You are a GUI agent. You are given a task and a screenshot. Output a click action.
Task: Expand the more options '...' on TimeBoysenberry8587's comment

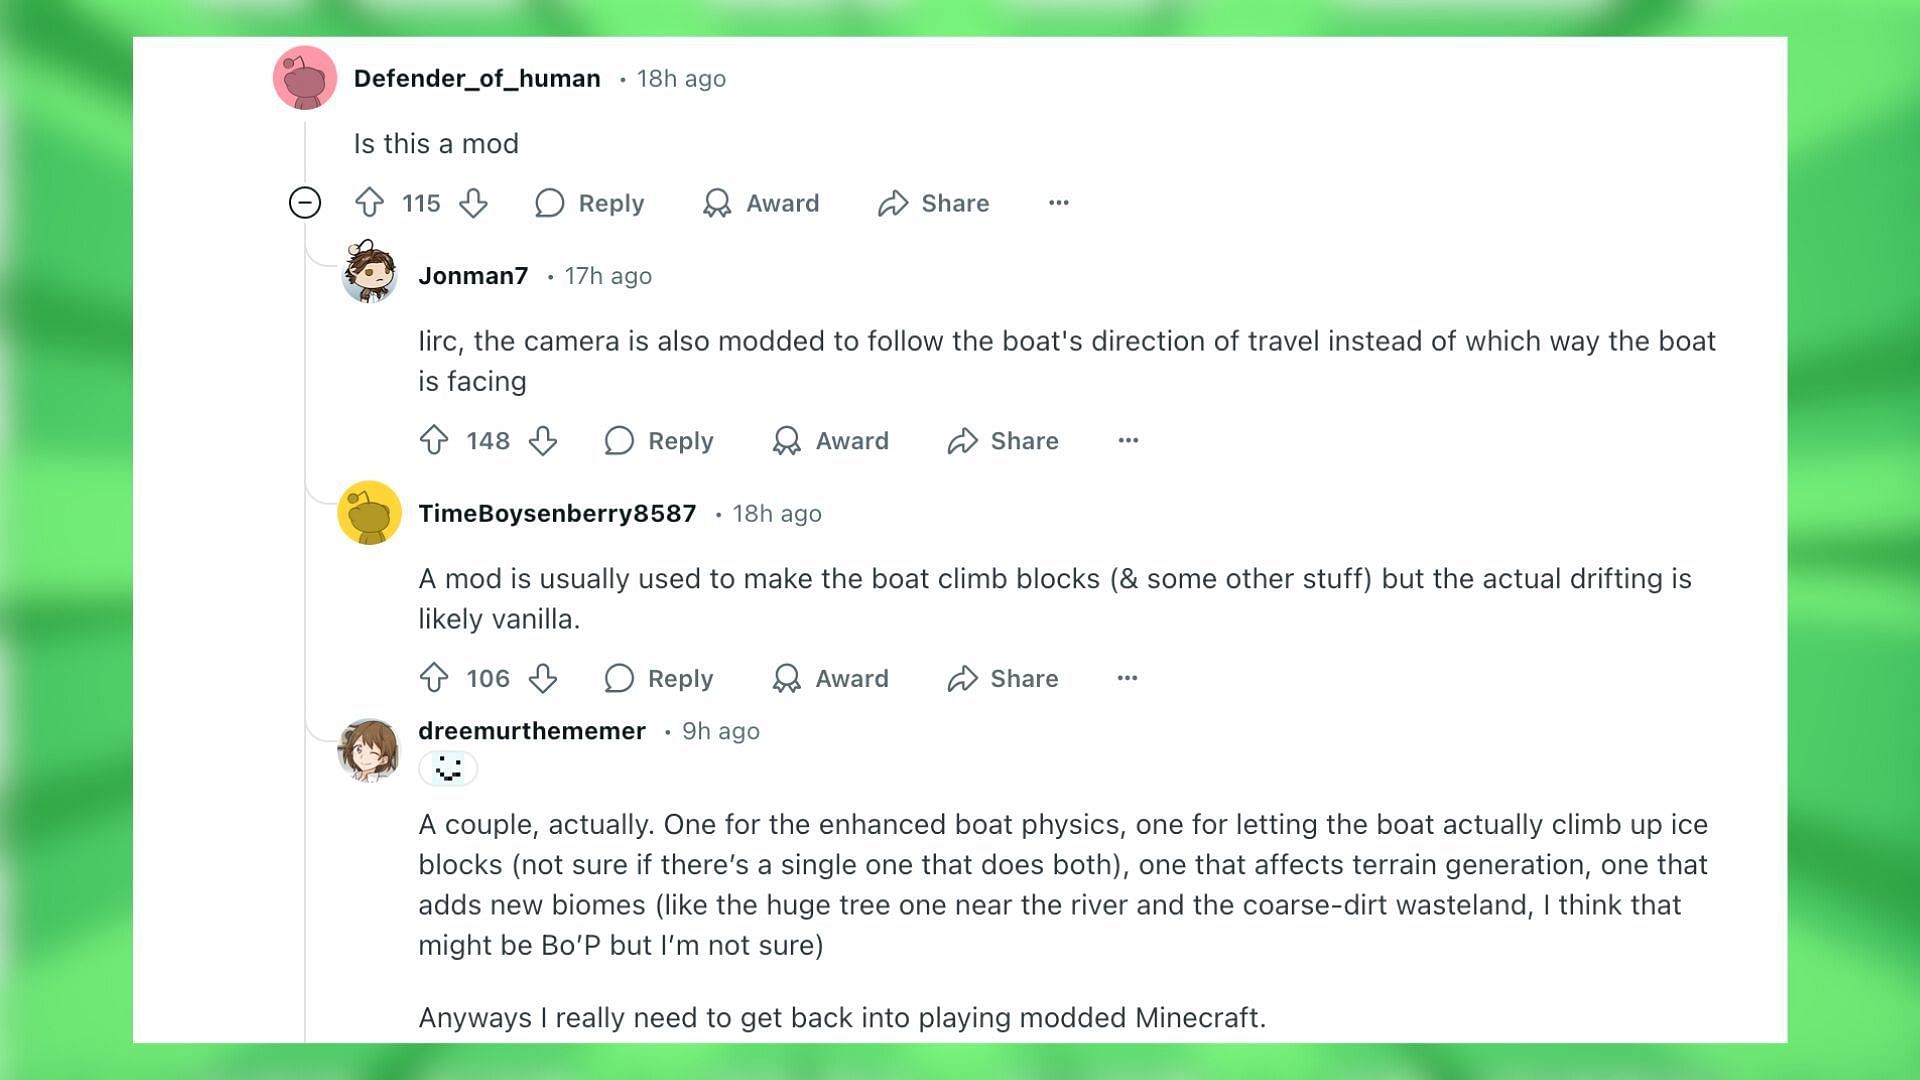(1126, 678)
